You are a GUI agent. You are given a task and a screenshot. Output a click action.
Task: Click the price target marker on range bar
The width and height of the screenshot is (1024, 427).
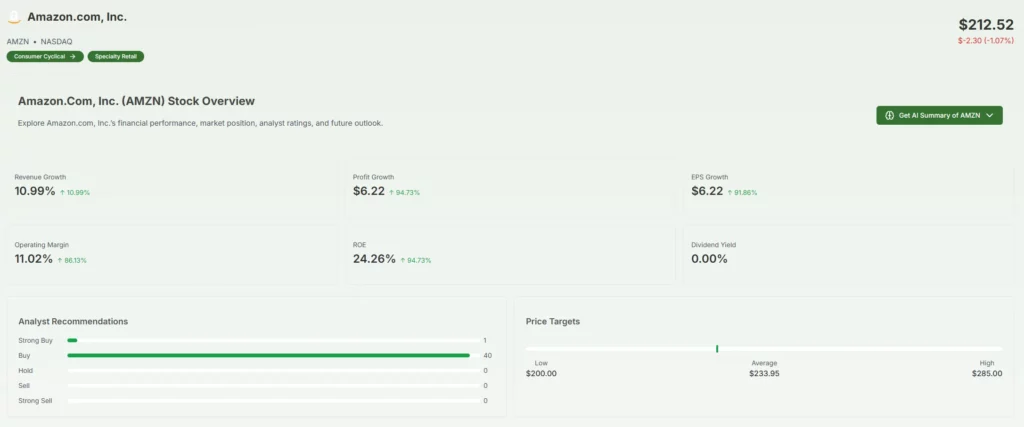coord(717,348)
